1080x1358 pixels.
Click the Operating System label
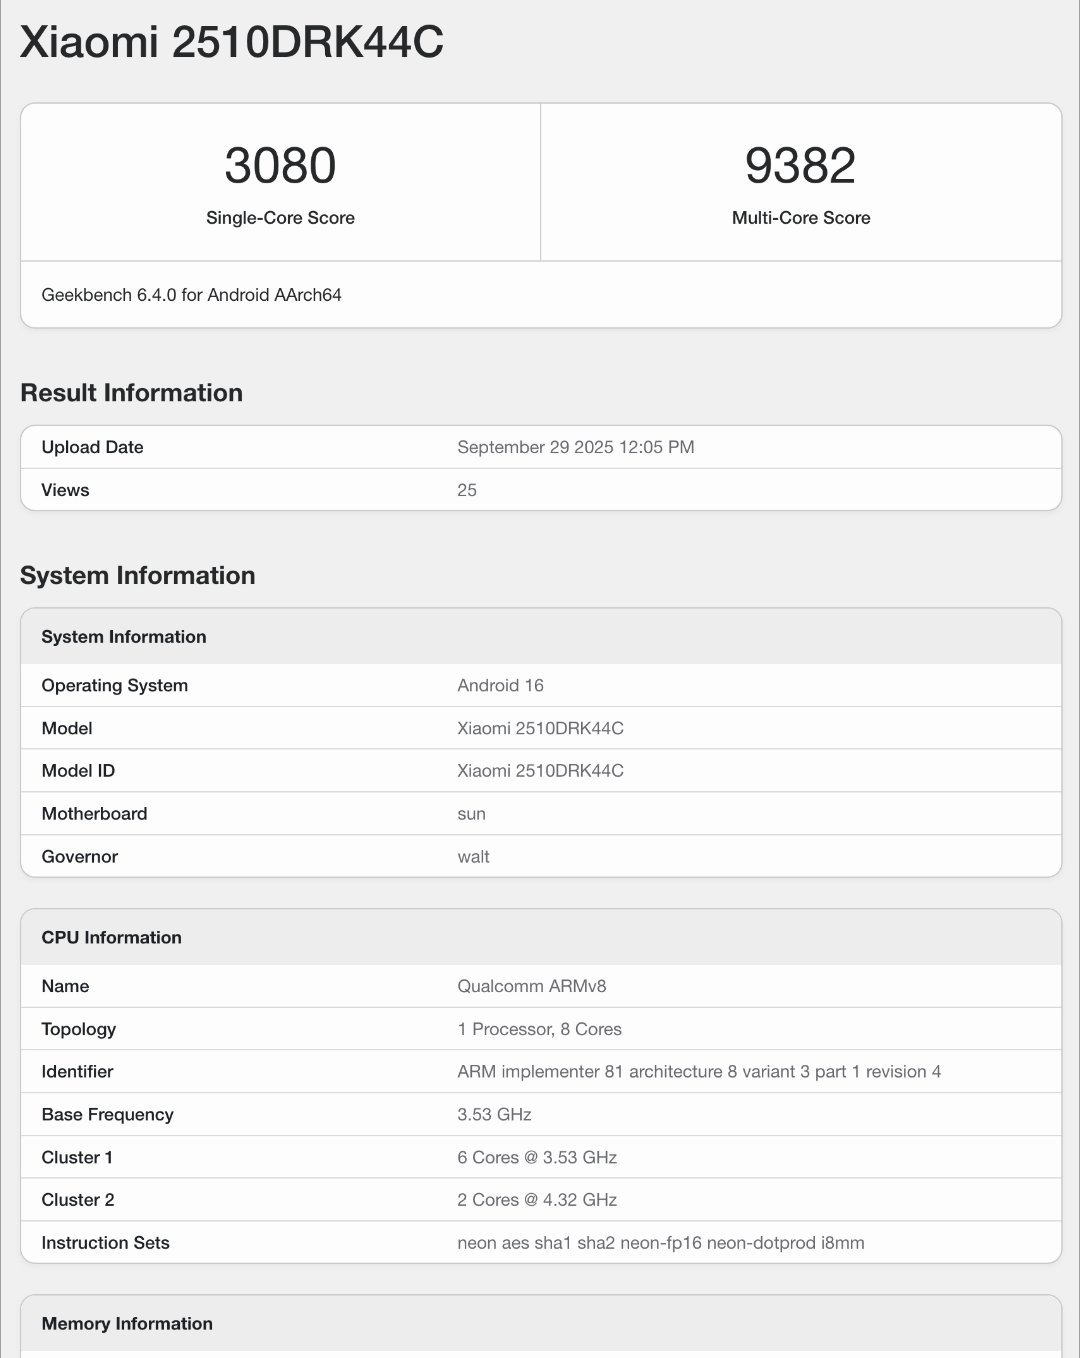coord(115,685)
